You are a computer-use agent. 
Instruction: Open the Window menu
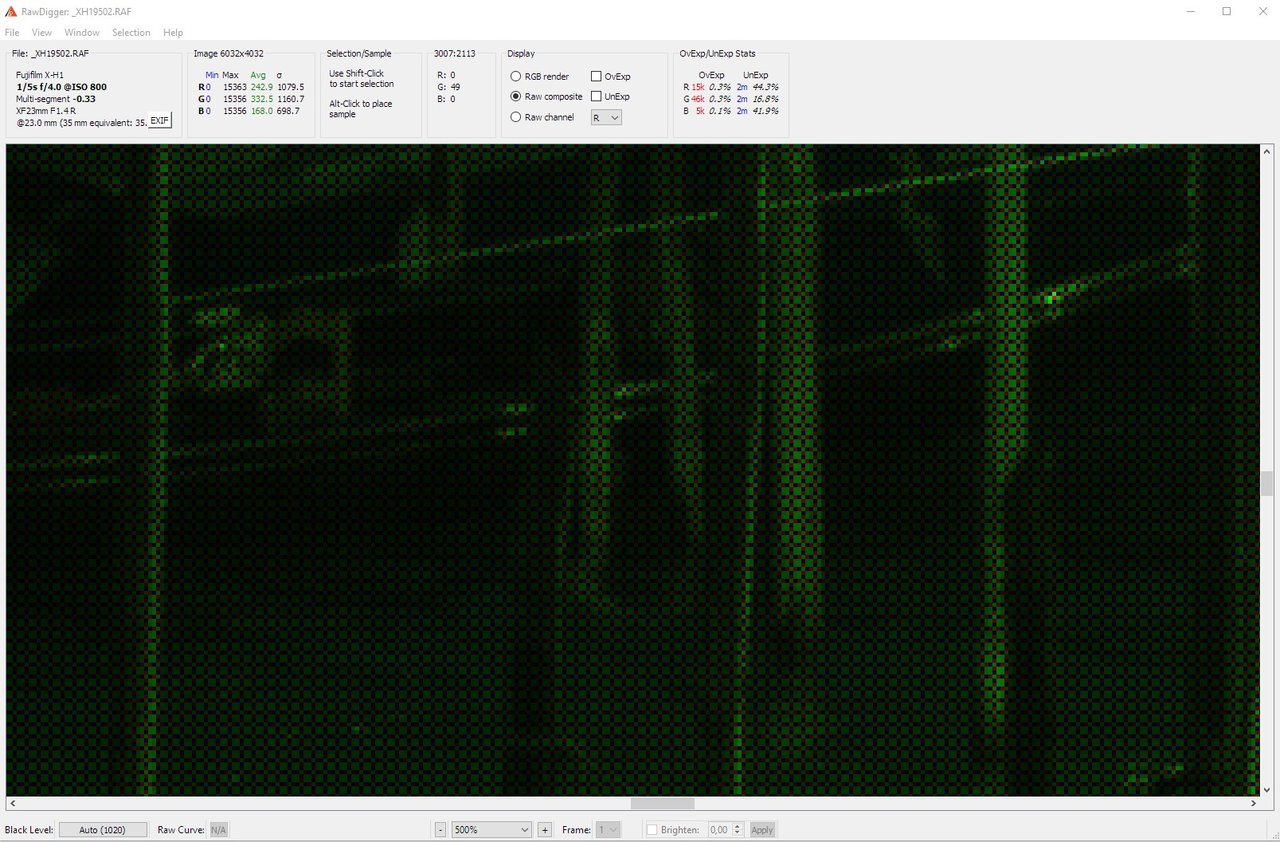point(82,33)
